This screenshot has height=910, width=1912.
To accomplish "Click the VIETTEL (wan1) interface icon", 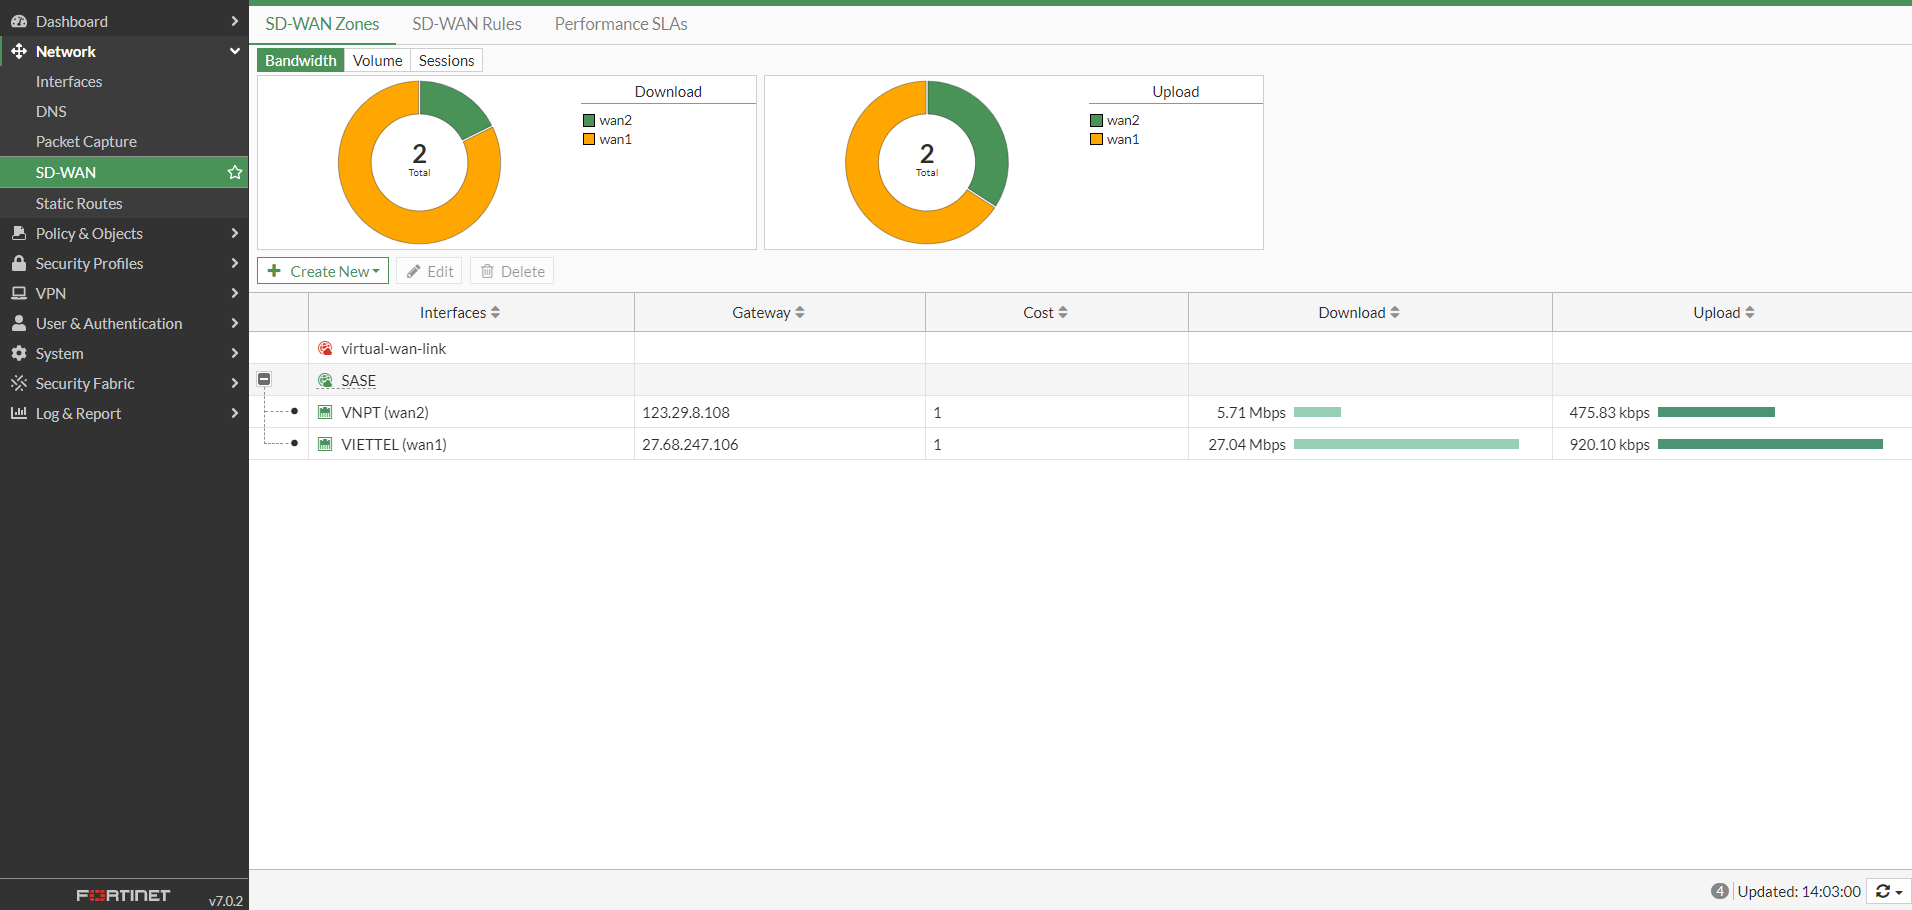I will click(x=325, y=444).
